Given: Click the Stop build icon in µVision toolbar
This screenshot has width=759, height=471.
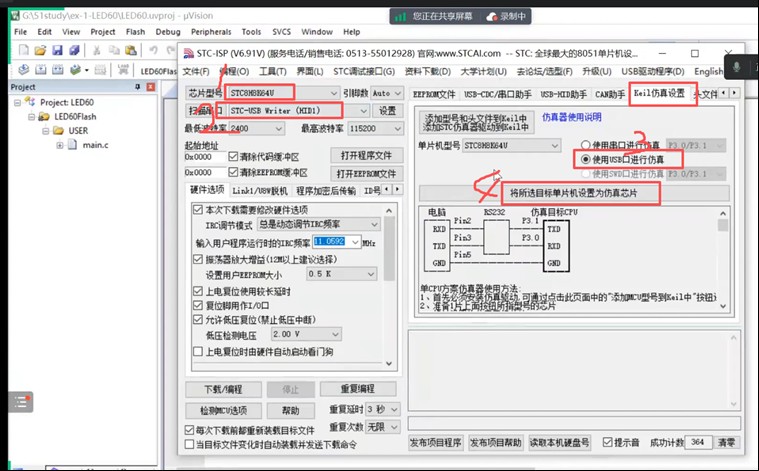Looking at the screenshot, I should tap(100, 70).
